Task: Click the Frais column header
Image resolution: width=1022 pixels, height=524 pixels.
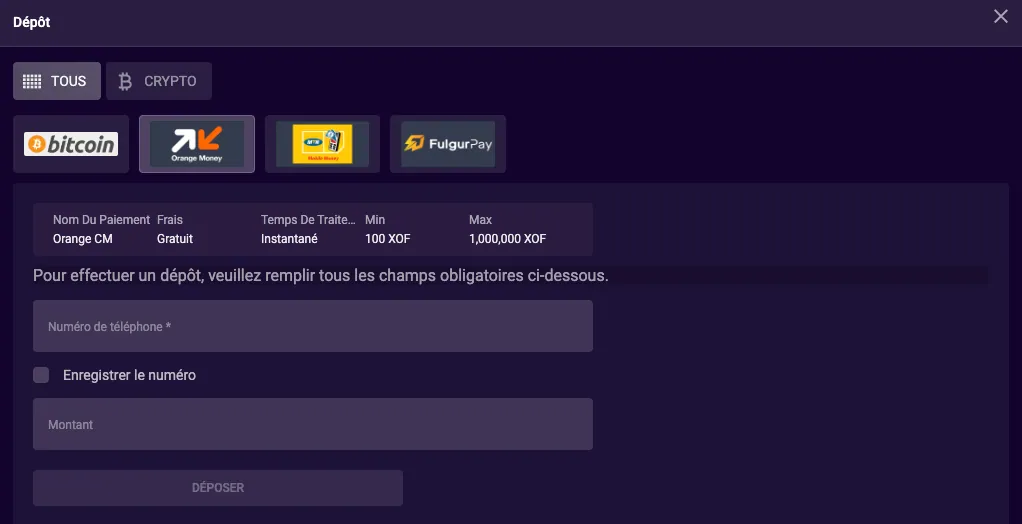Action: pos(170,220)
